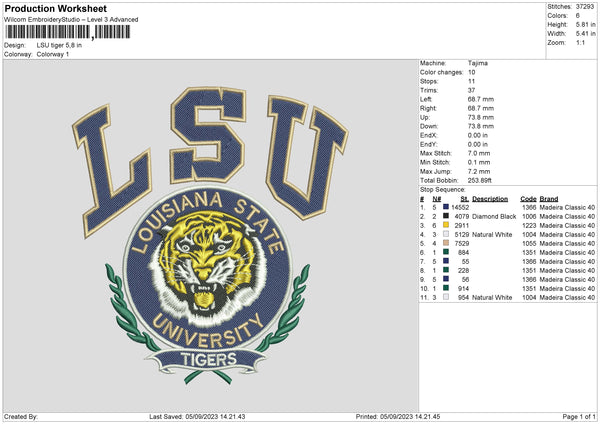
Task: Click the Stop Sequence heading
Action: tap(443, 190)
